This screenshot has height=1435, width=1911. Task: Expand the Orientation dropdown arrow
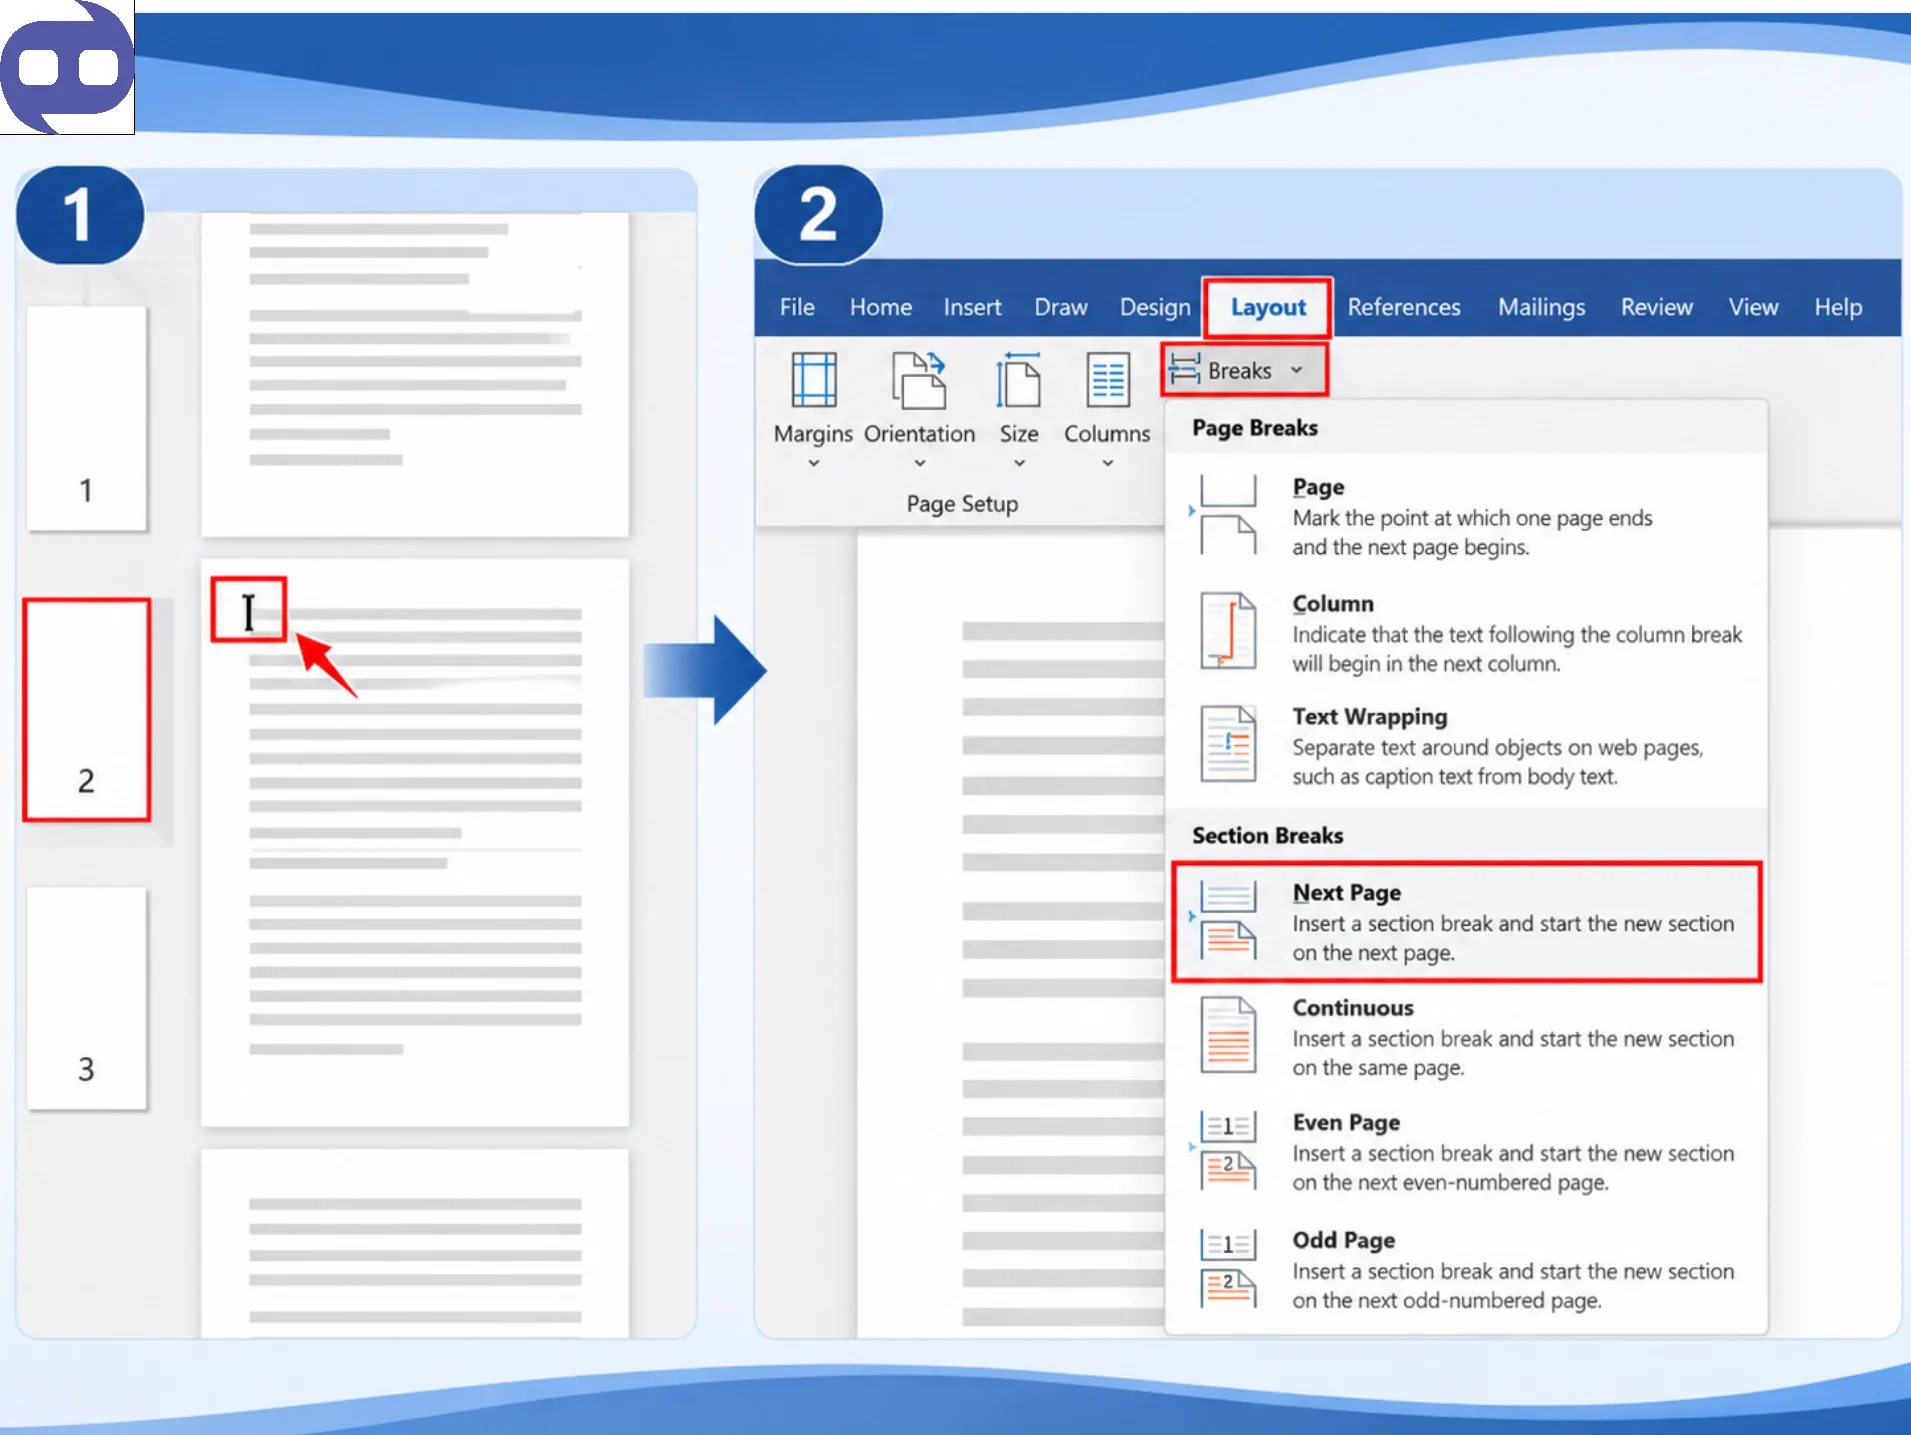[920, 463]
